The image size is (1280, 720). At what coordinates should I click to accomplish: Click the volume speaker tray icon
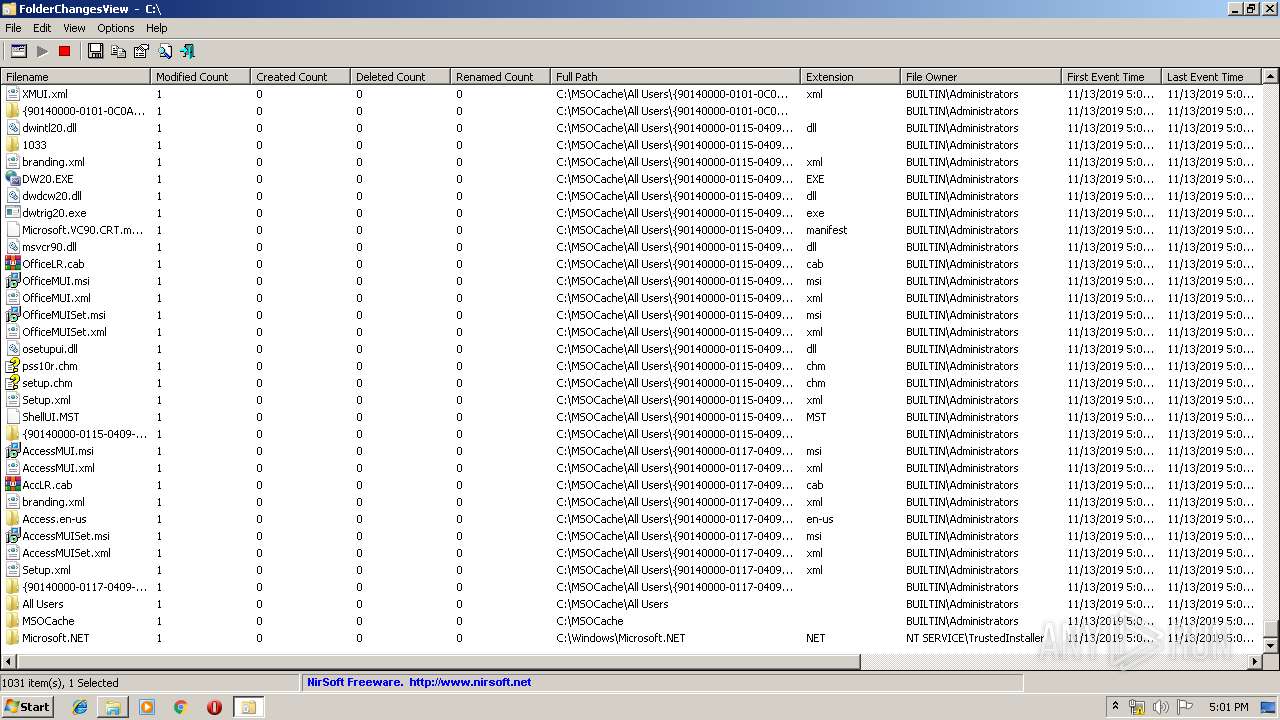point(1160,707)
